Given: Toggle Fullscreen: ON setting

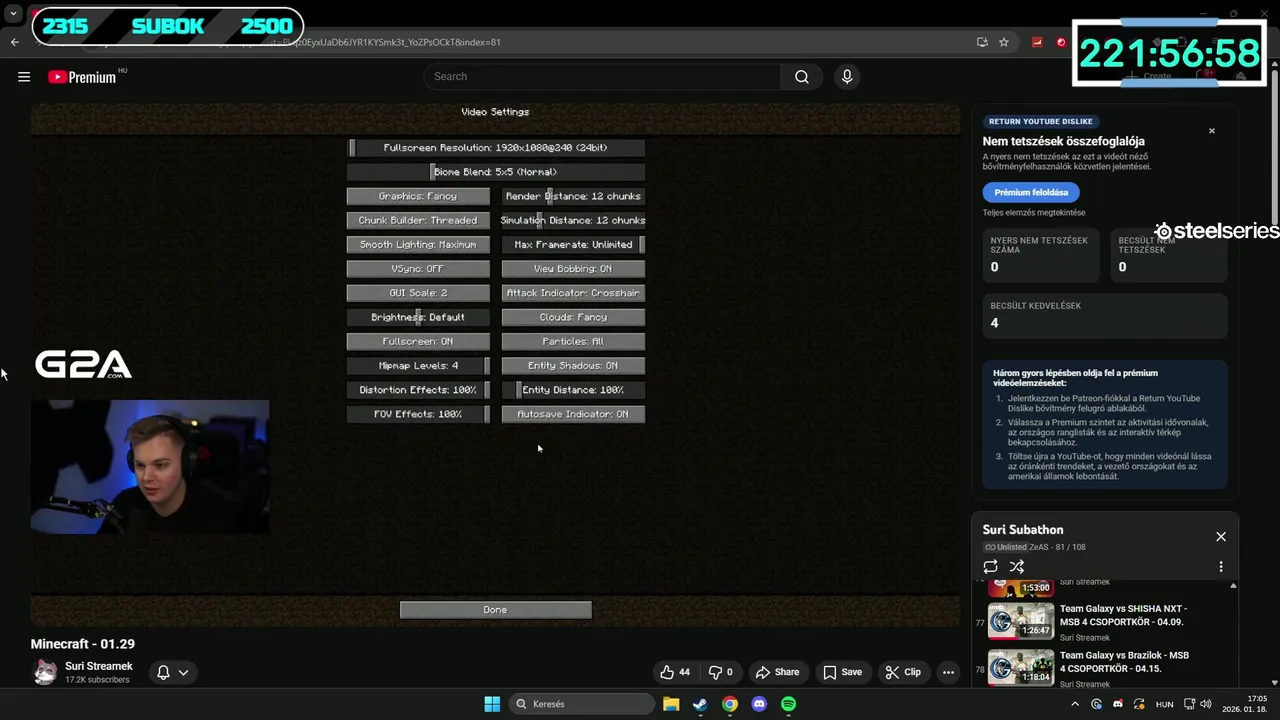Looking at the screenshot, I should tap(418, 341).
